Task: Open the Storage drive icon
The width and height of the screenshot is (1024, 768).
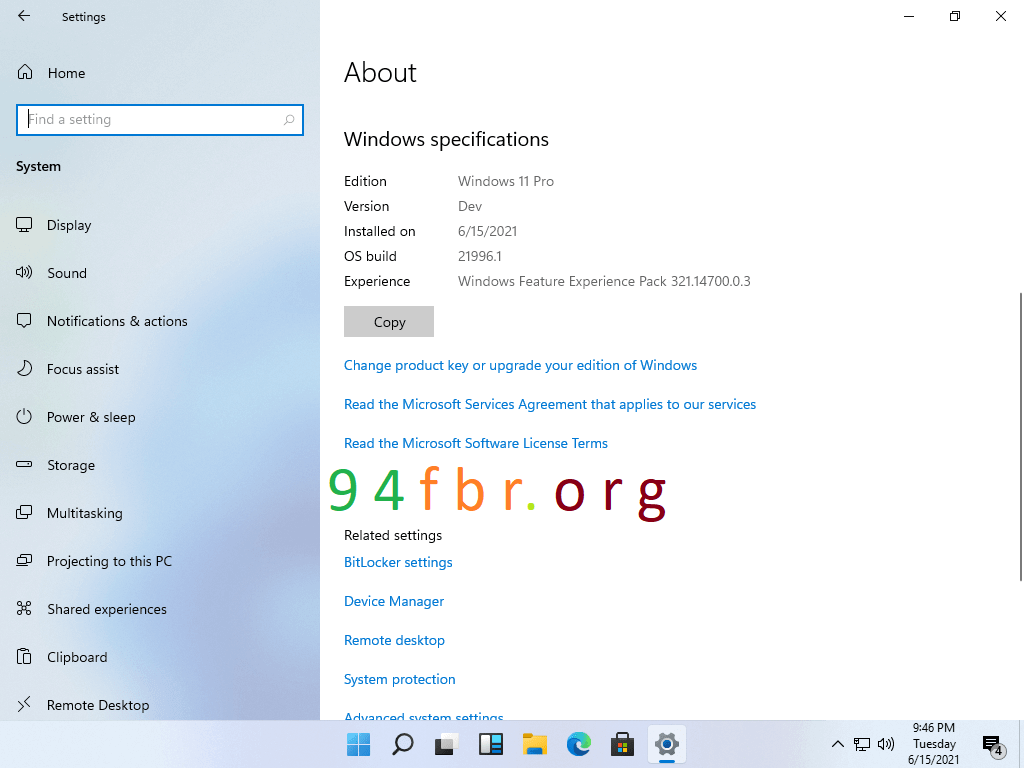Action: (x=24, y=464)
